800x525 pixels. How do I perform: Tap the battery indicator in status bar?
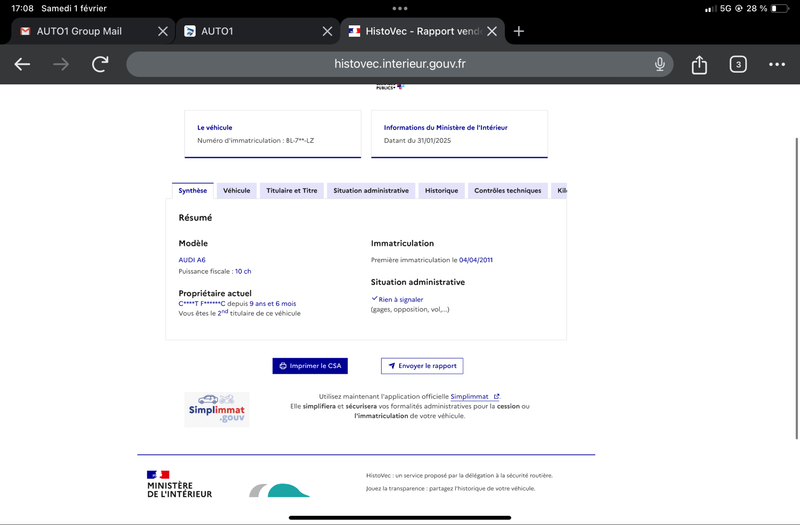(x=780, y=8)
